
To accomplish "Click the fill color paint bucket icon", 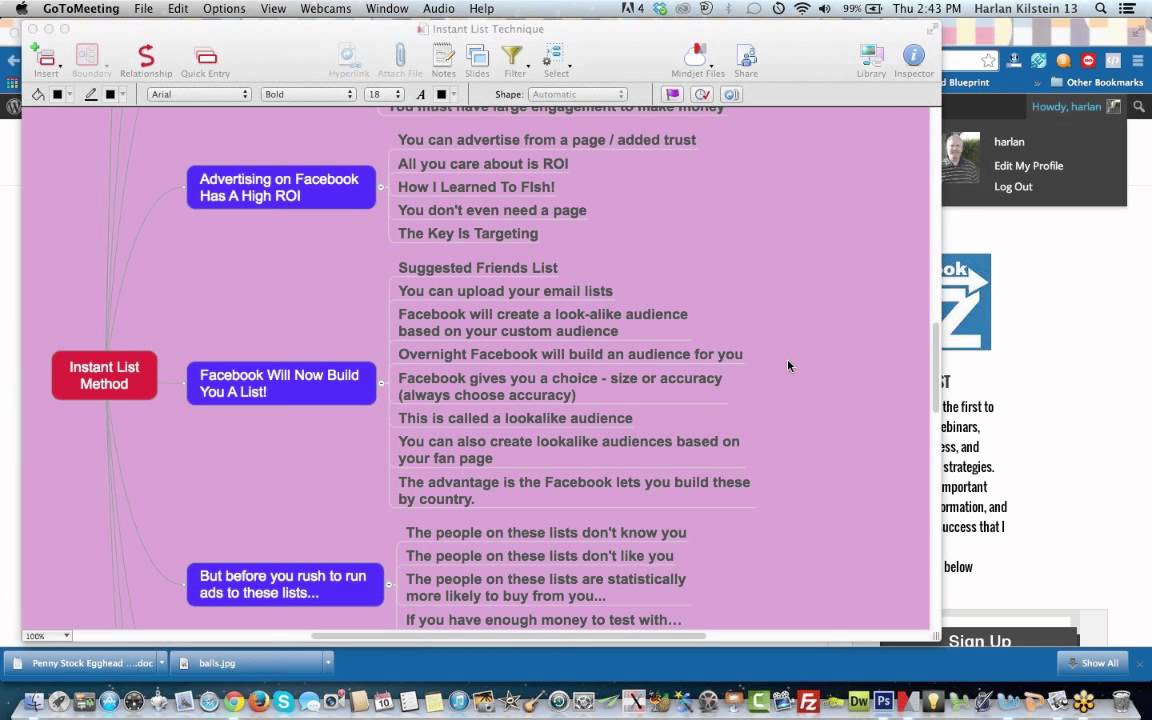I will (x=38, y=94).
